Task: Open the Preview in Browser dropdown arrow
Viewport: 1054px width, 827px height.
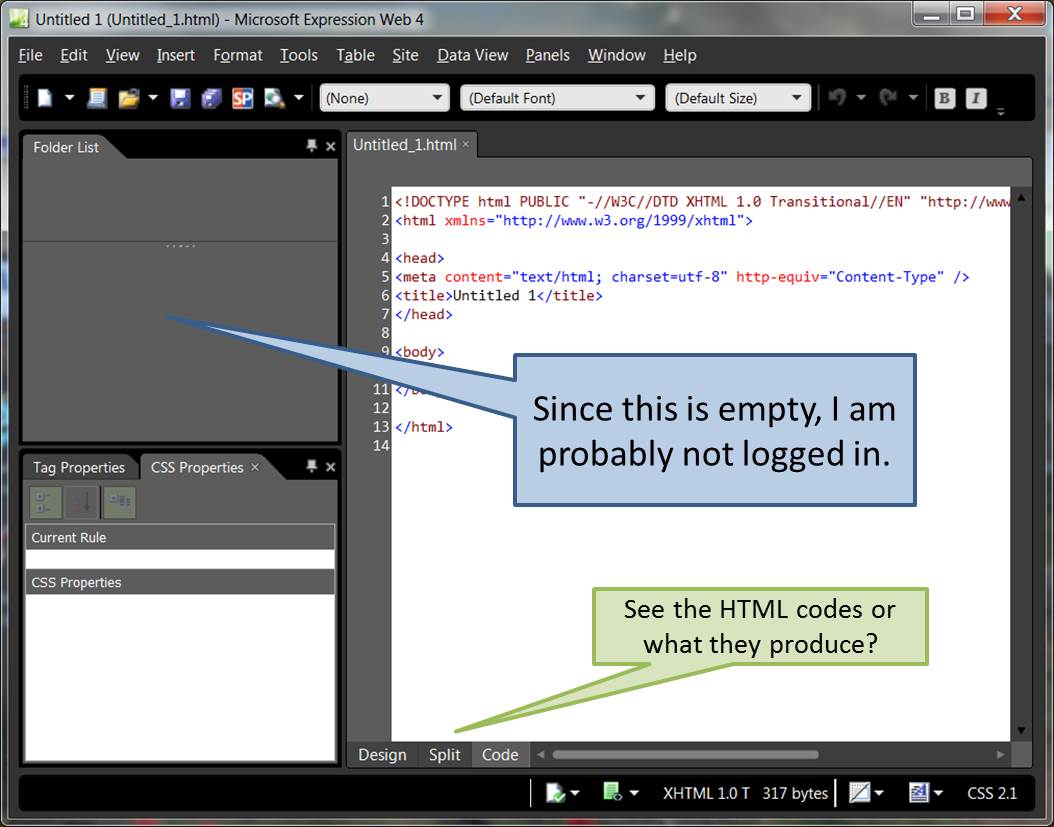Action: (299, 98)
